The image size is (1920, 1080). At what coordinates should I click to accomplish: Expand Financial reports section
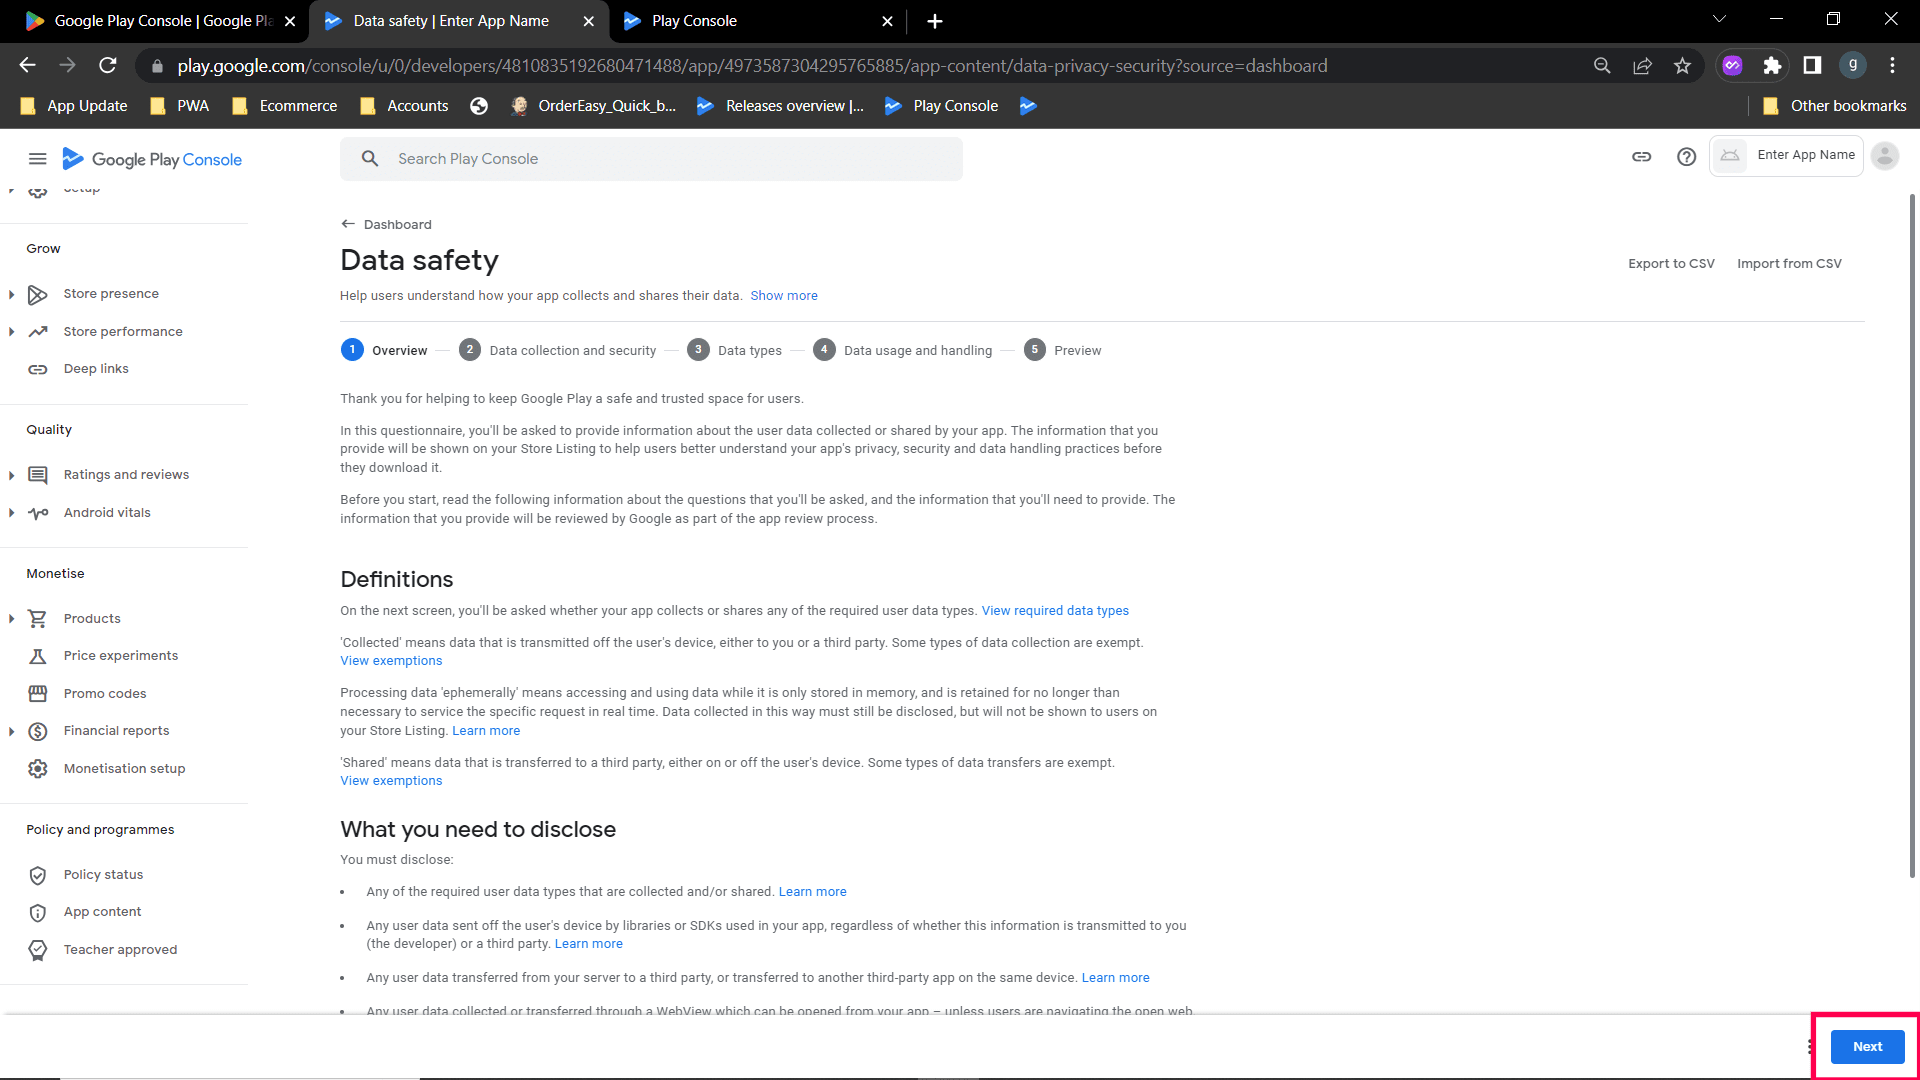[11, 731]
